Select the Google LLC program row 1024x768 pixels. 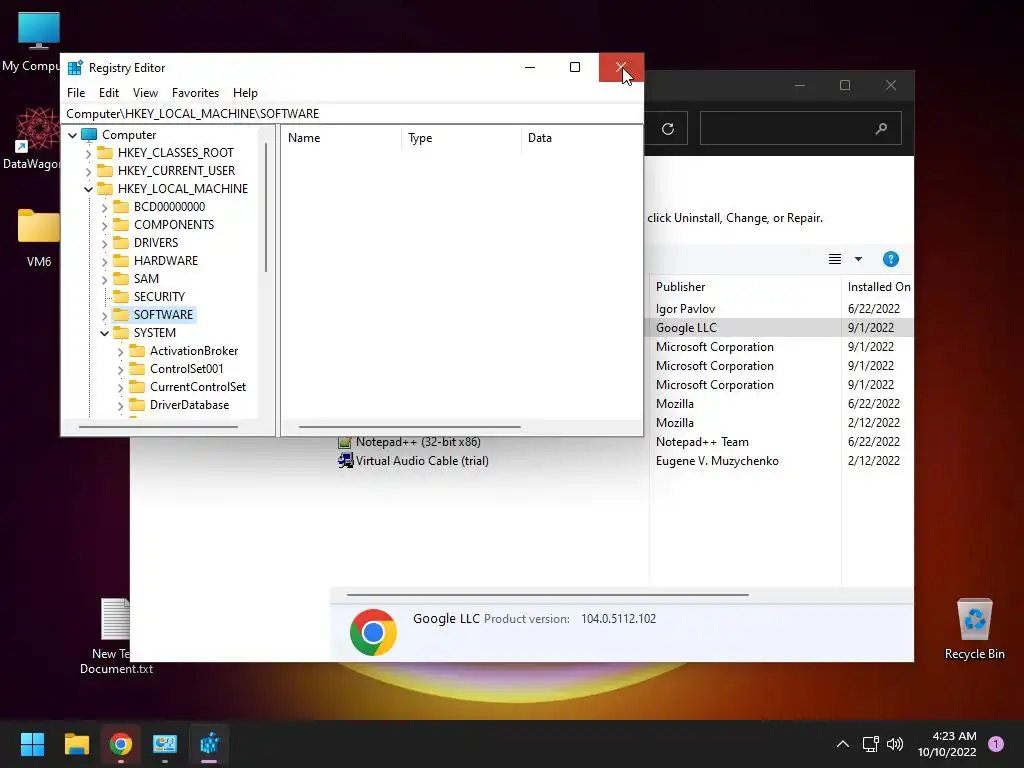pyautogui.click(x=780, y=328)
